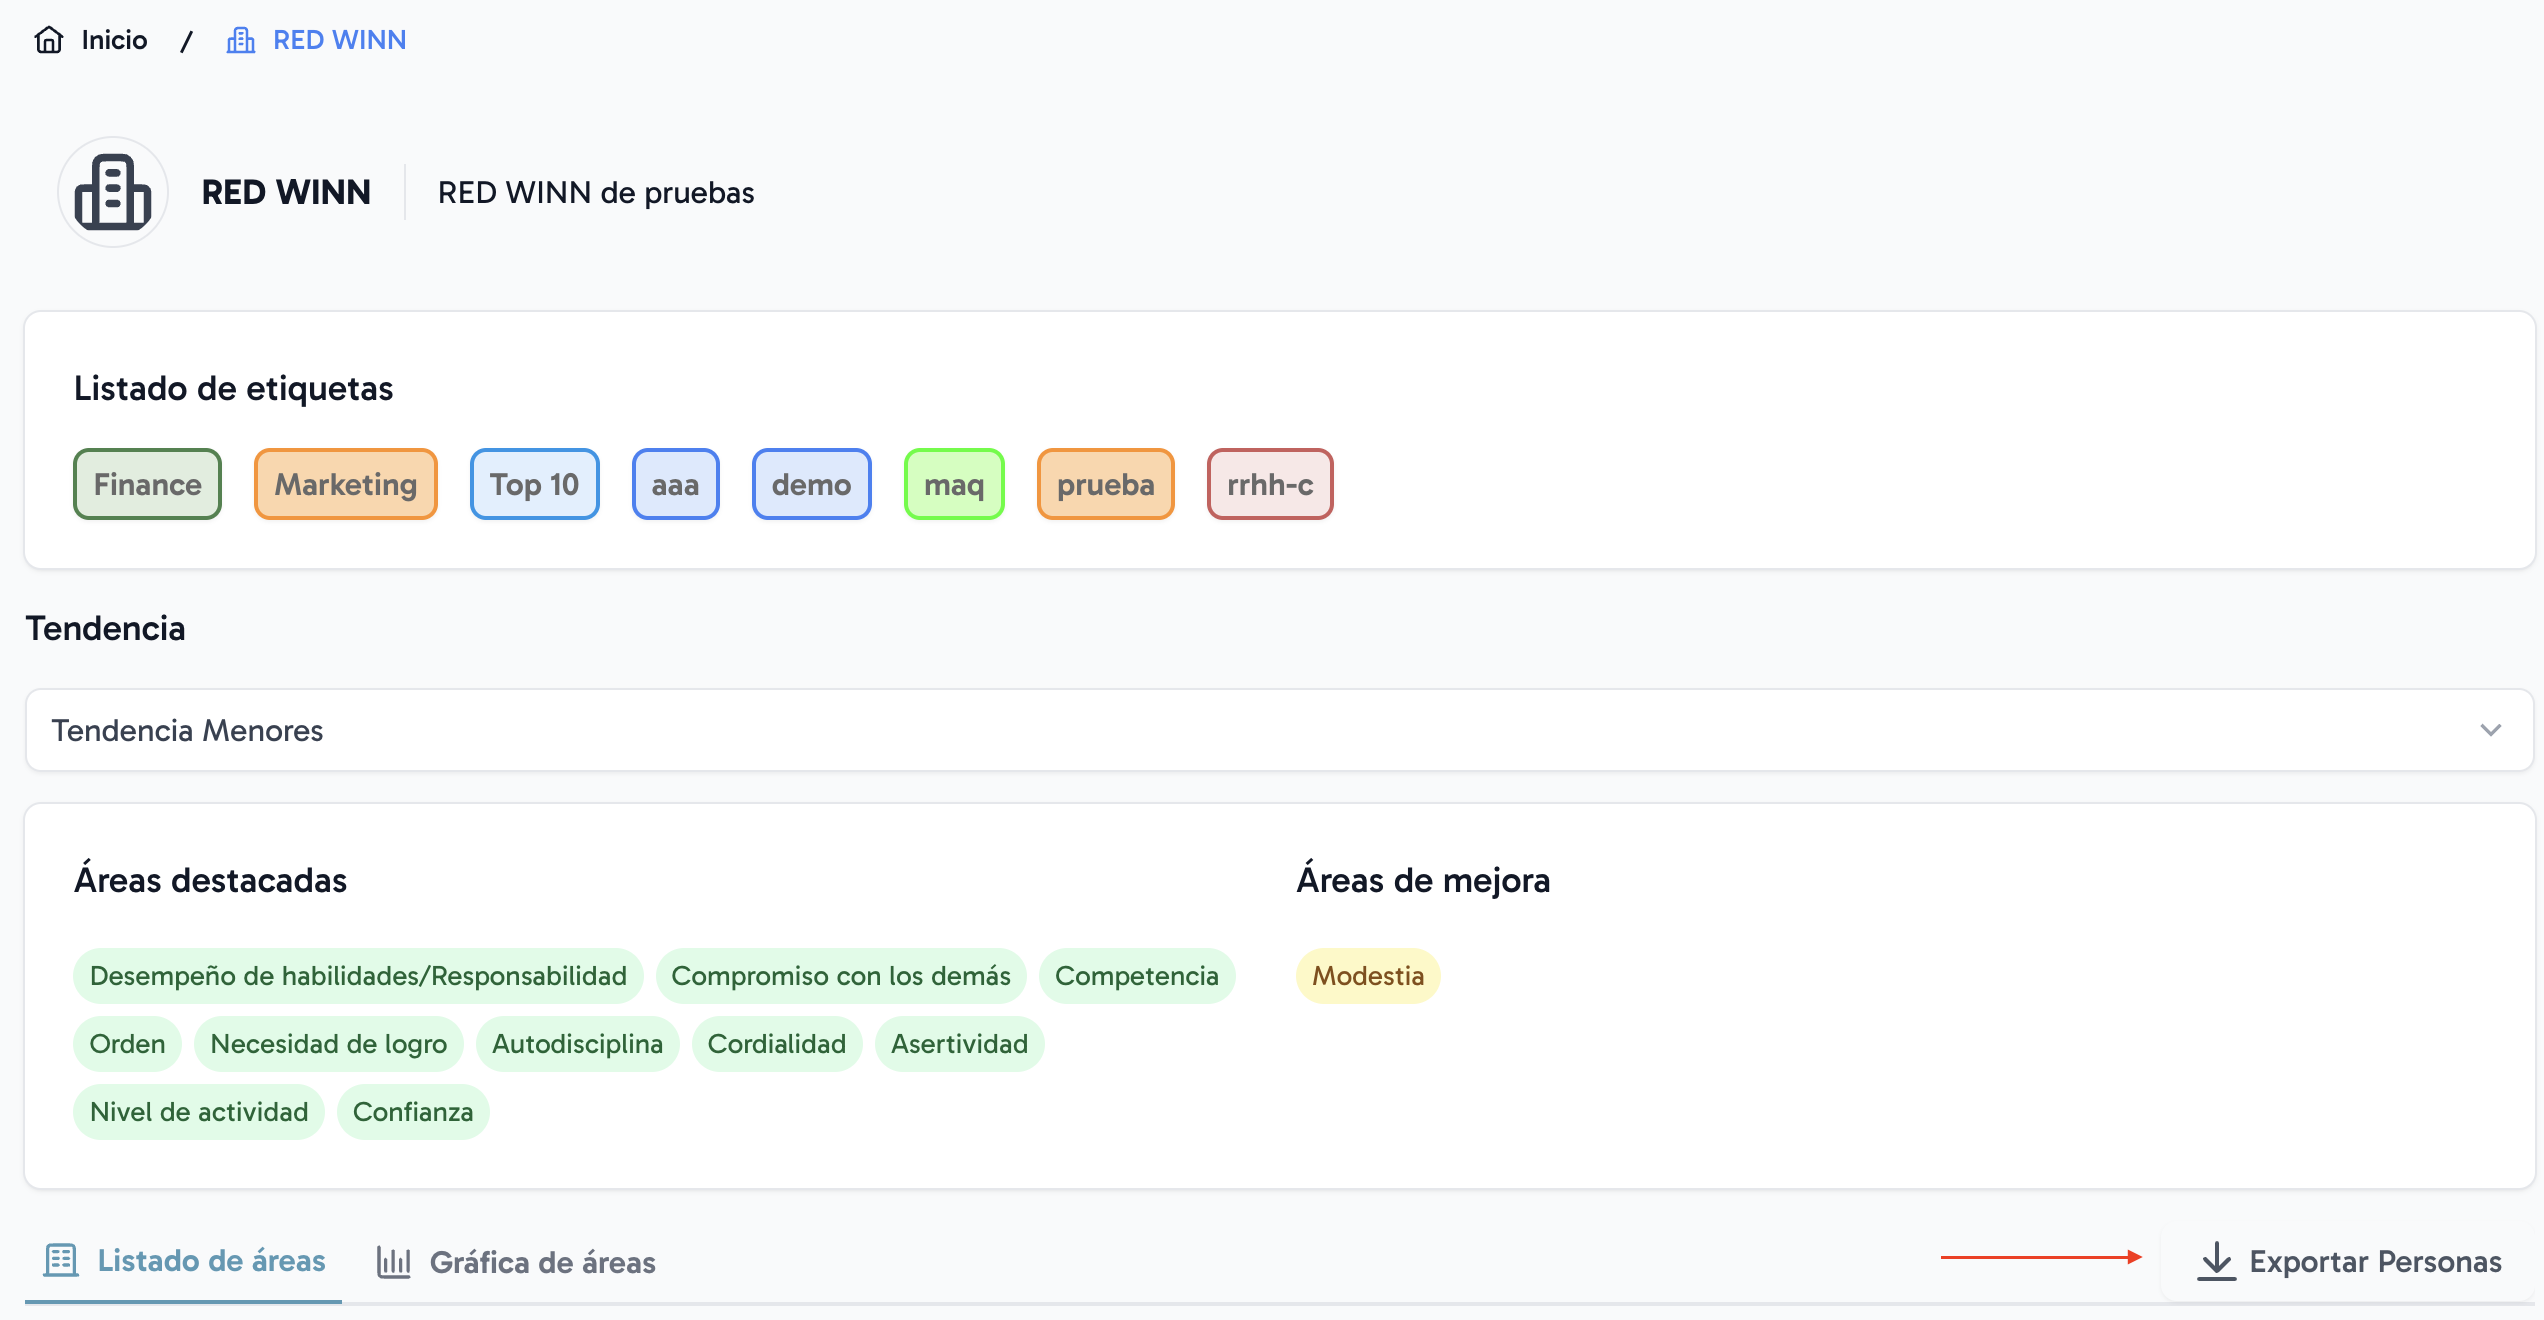Select the green Finance tag
Image resolution: width=2544 pixels, height=1320 pixels.
point(147,484)
